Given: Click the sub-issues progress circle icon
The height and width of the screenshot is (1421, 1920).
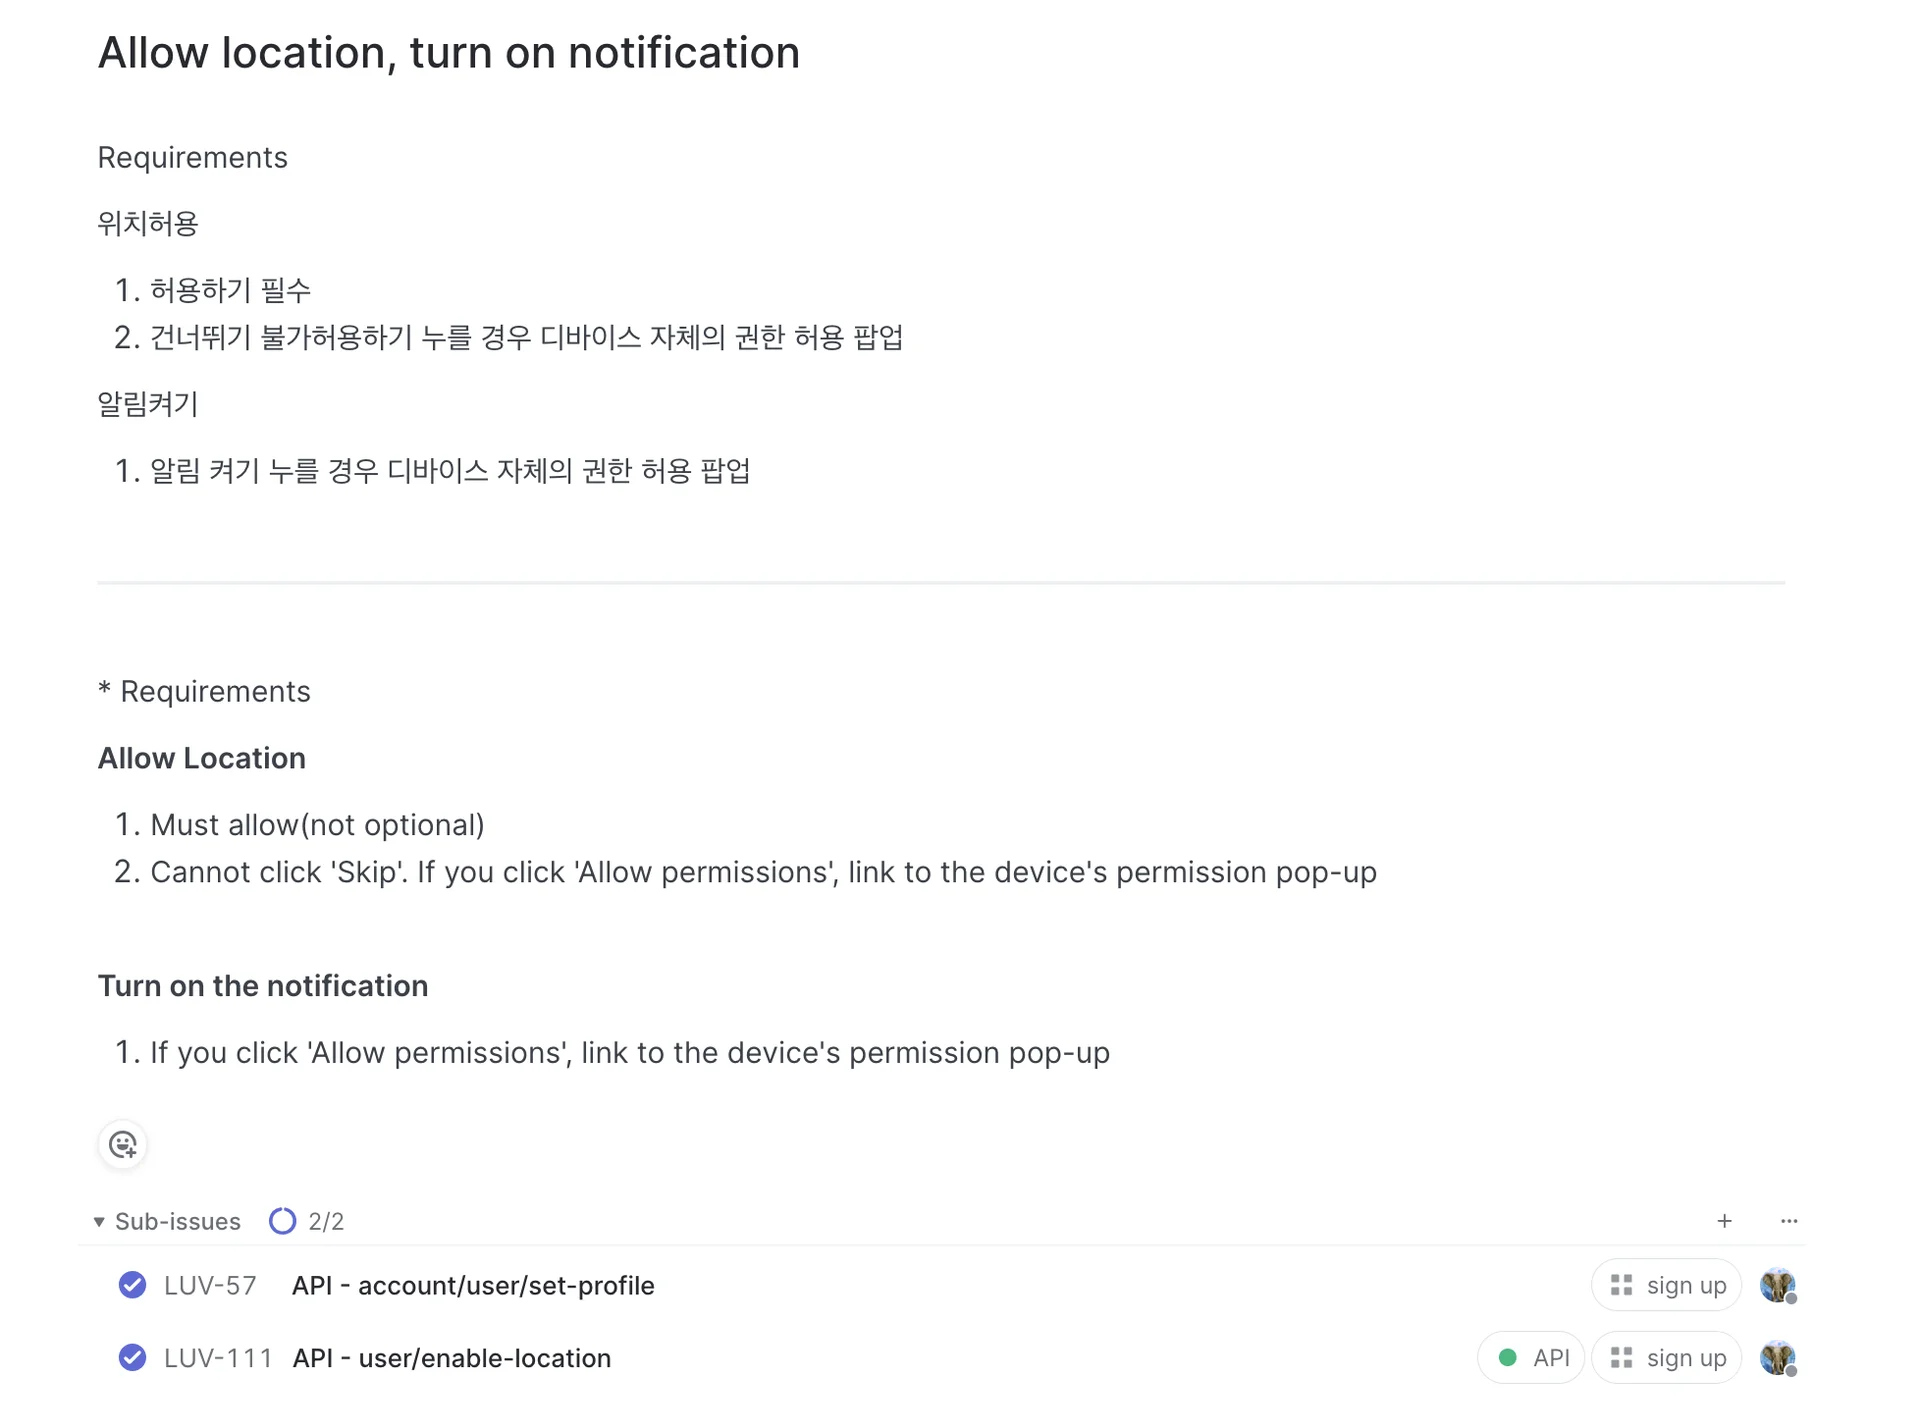Looking at the screenshot, I should coord(283,1221).
